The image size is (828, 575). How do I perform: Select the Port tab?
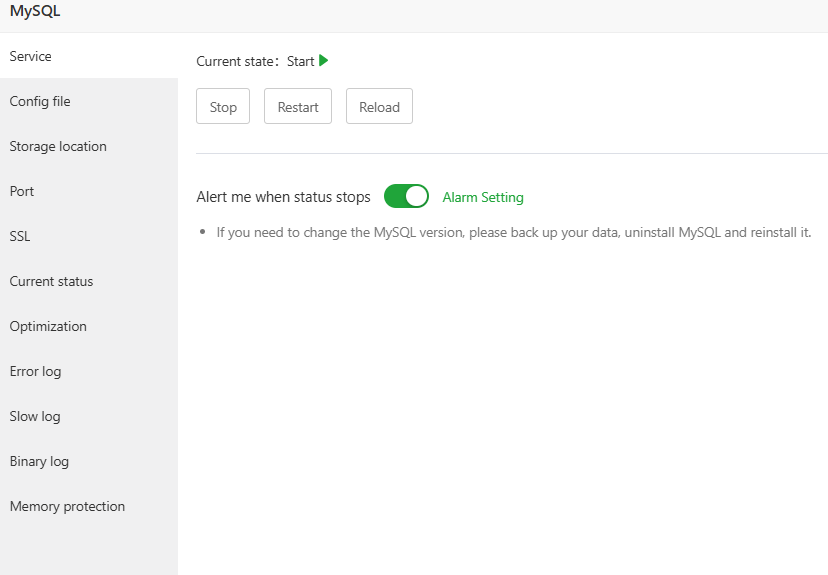click(22, 192)
